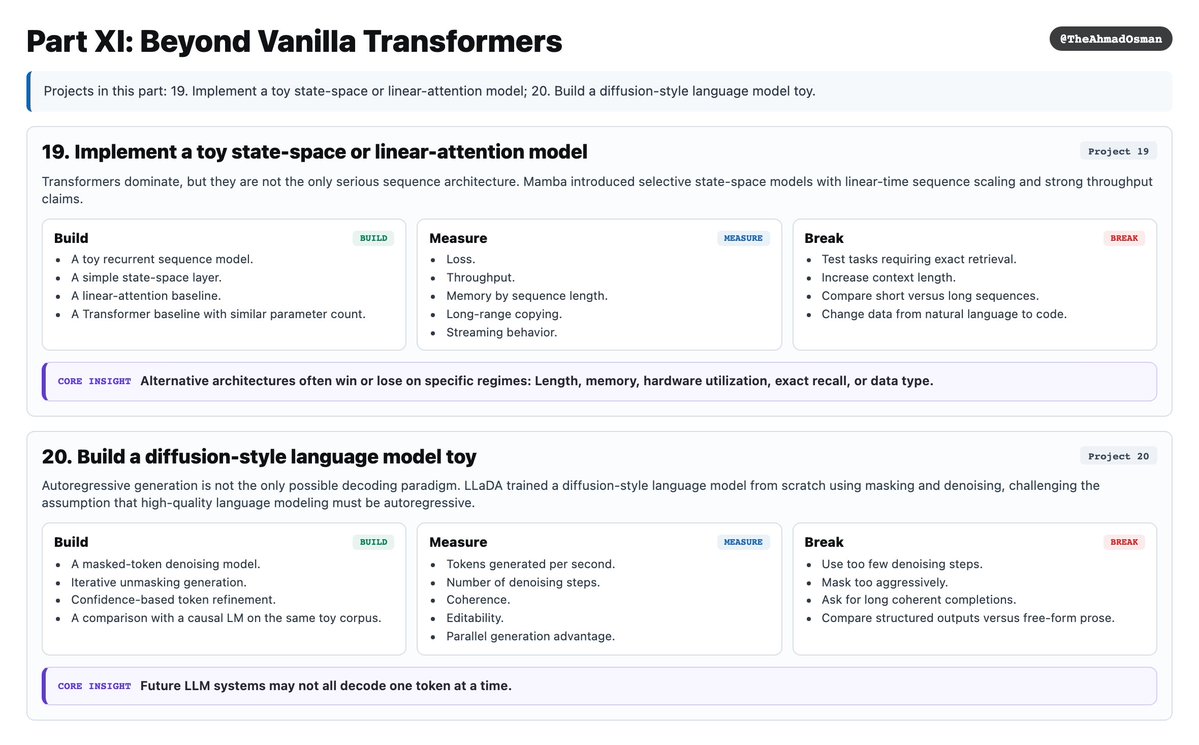Click the bullet A simple state-space layer

[146, 278]
